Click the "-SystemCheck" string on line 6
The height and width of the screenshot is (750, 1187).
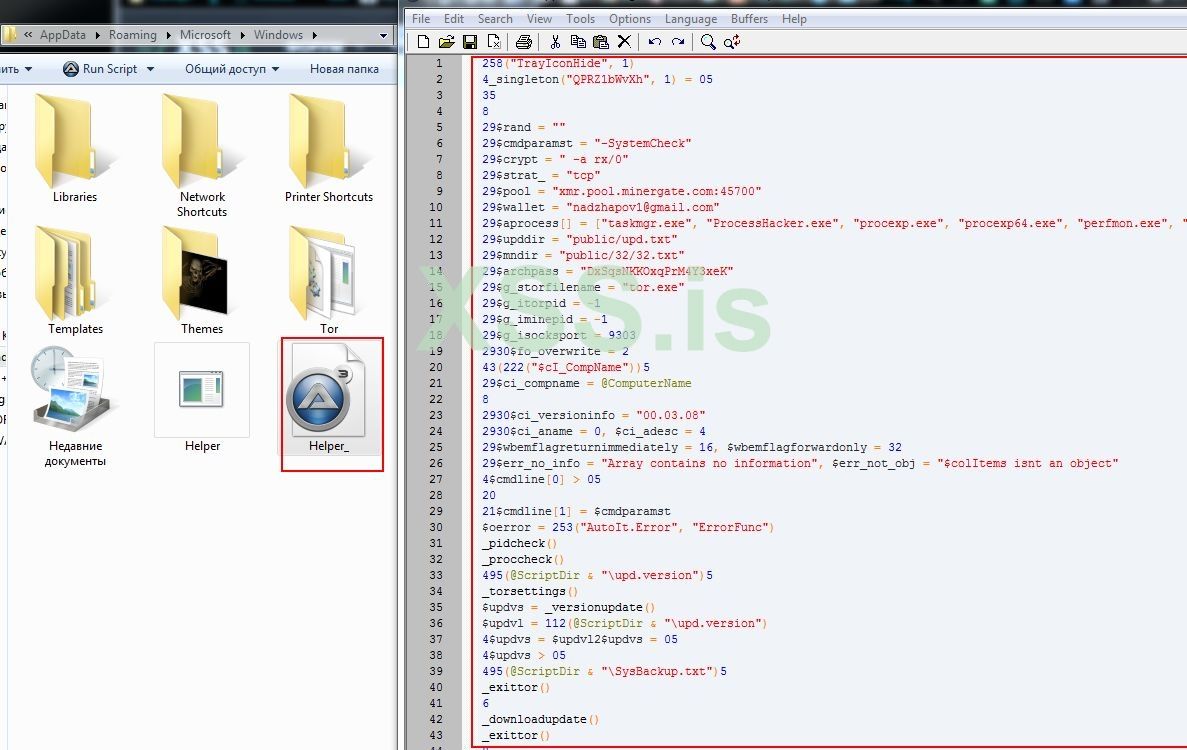pos(643,144)
